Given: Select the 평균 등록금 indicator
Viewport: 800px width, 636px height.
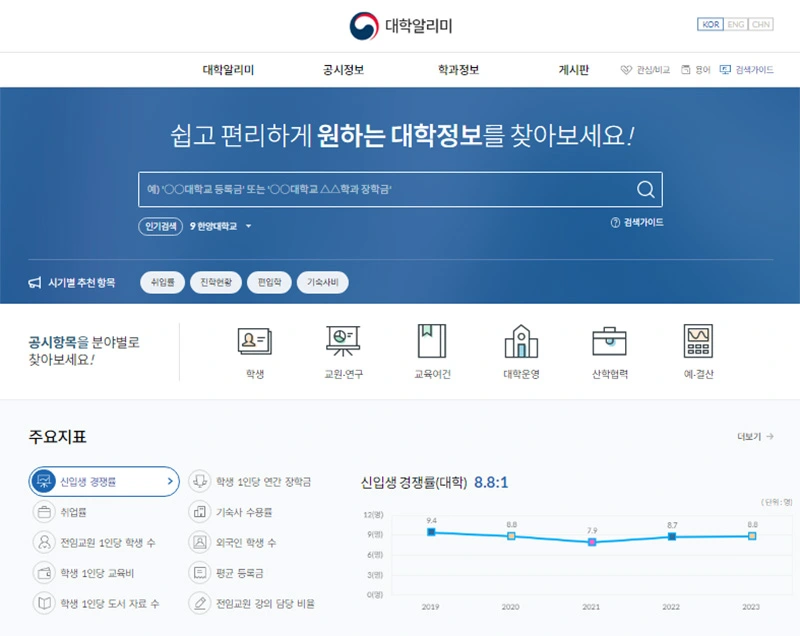Looking at the screenshot, I should 236,570.
